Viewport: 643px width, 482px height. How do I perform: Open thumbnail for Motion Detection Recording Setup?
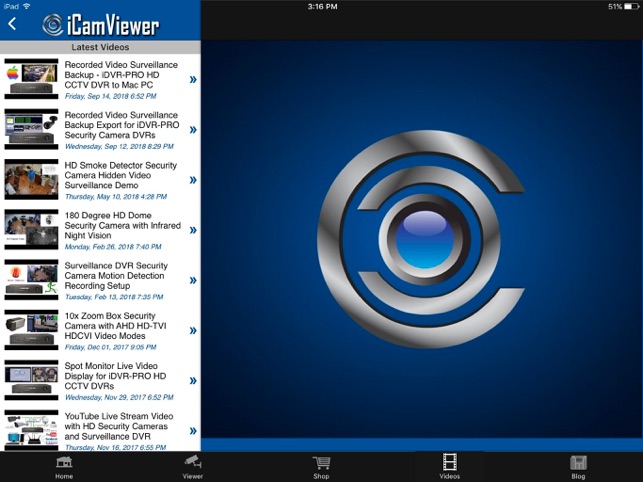[31, 280]
